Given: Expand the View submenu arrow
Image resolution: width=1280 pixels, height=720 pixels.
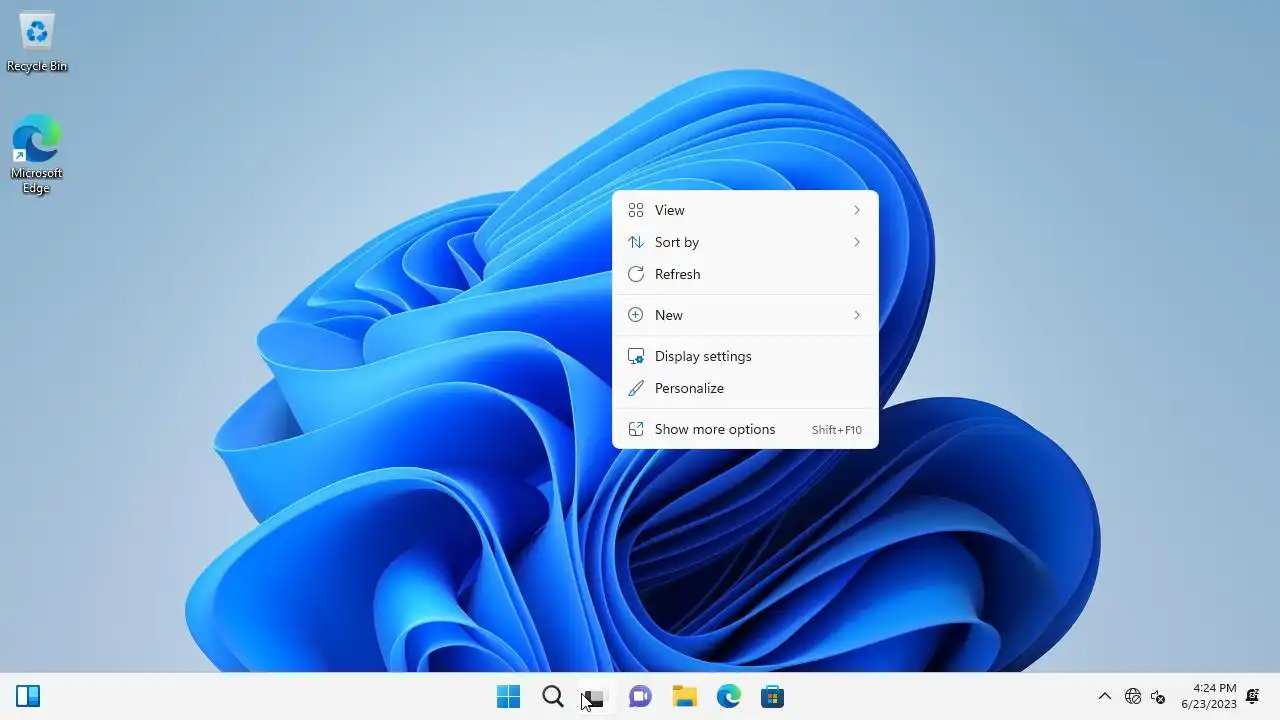Looking at the screenshot, I should pos(857,210).
